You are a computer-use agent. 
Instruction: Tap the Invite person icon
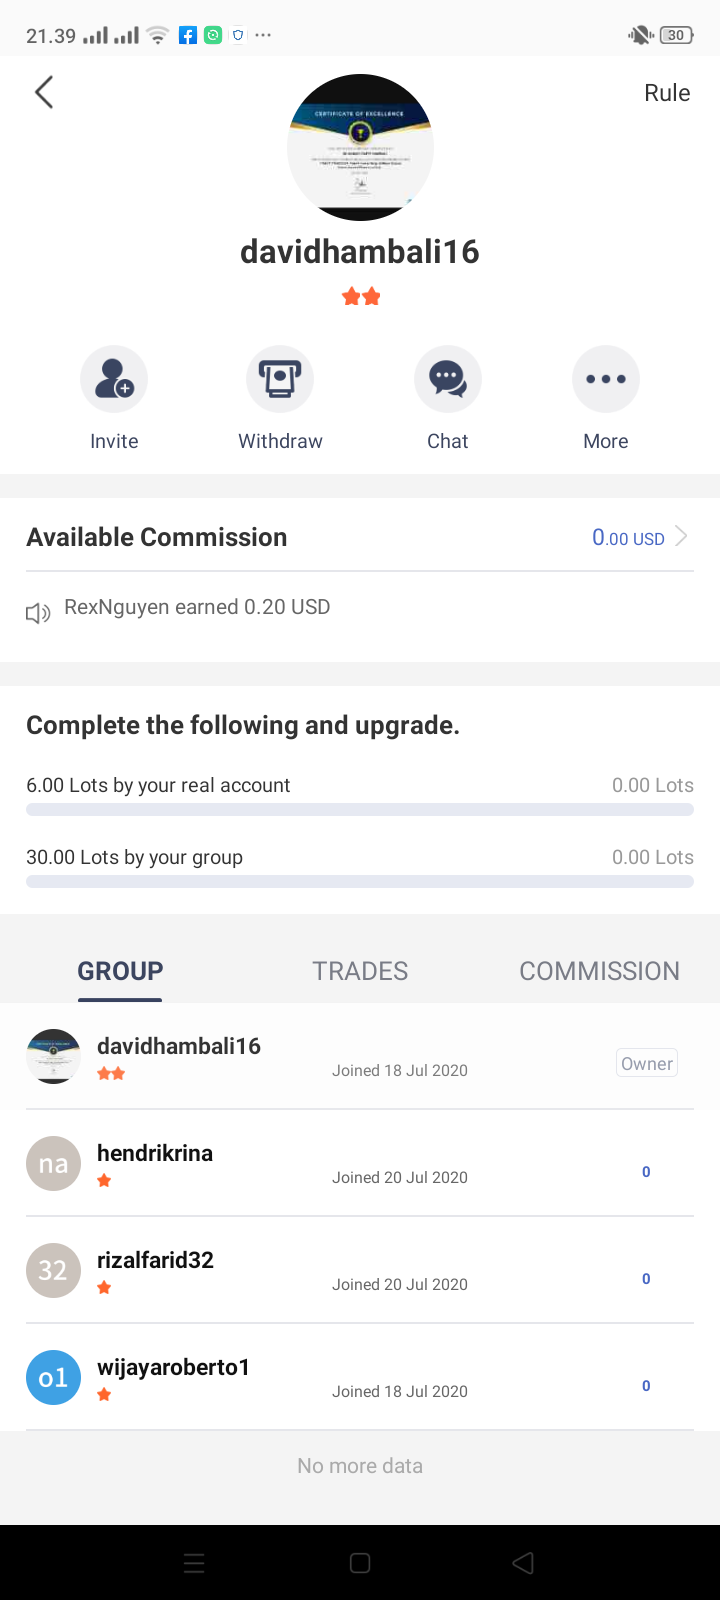(114, 379)
